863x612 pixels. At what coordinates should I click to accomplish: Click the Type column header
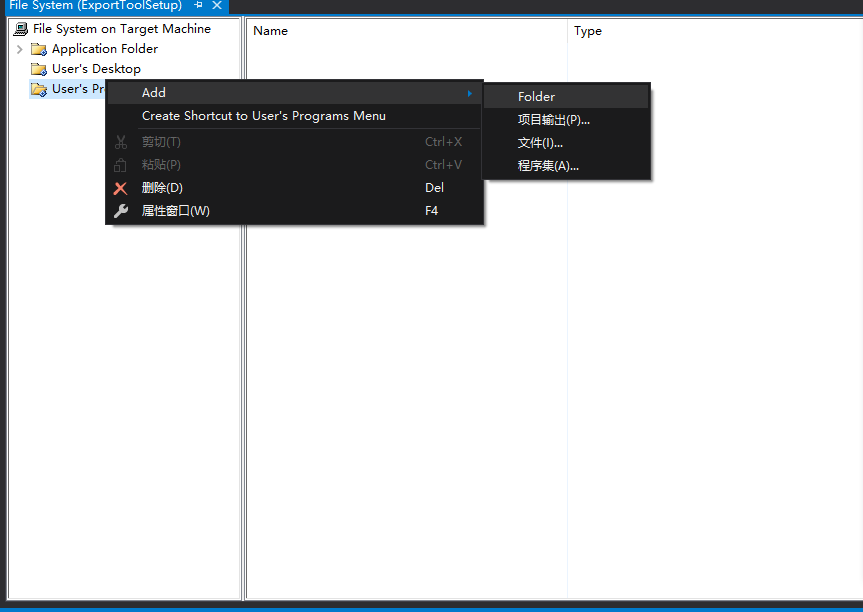coord(588,31)
